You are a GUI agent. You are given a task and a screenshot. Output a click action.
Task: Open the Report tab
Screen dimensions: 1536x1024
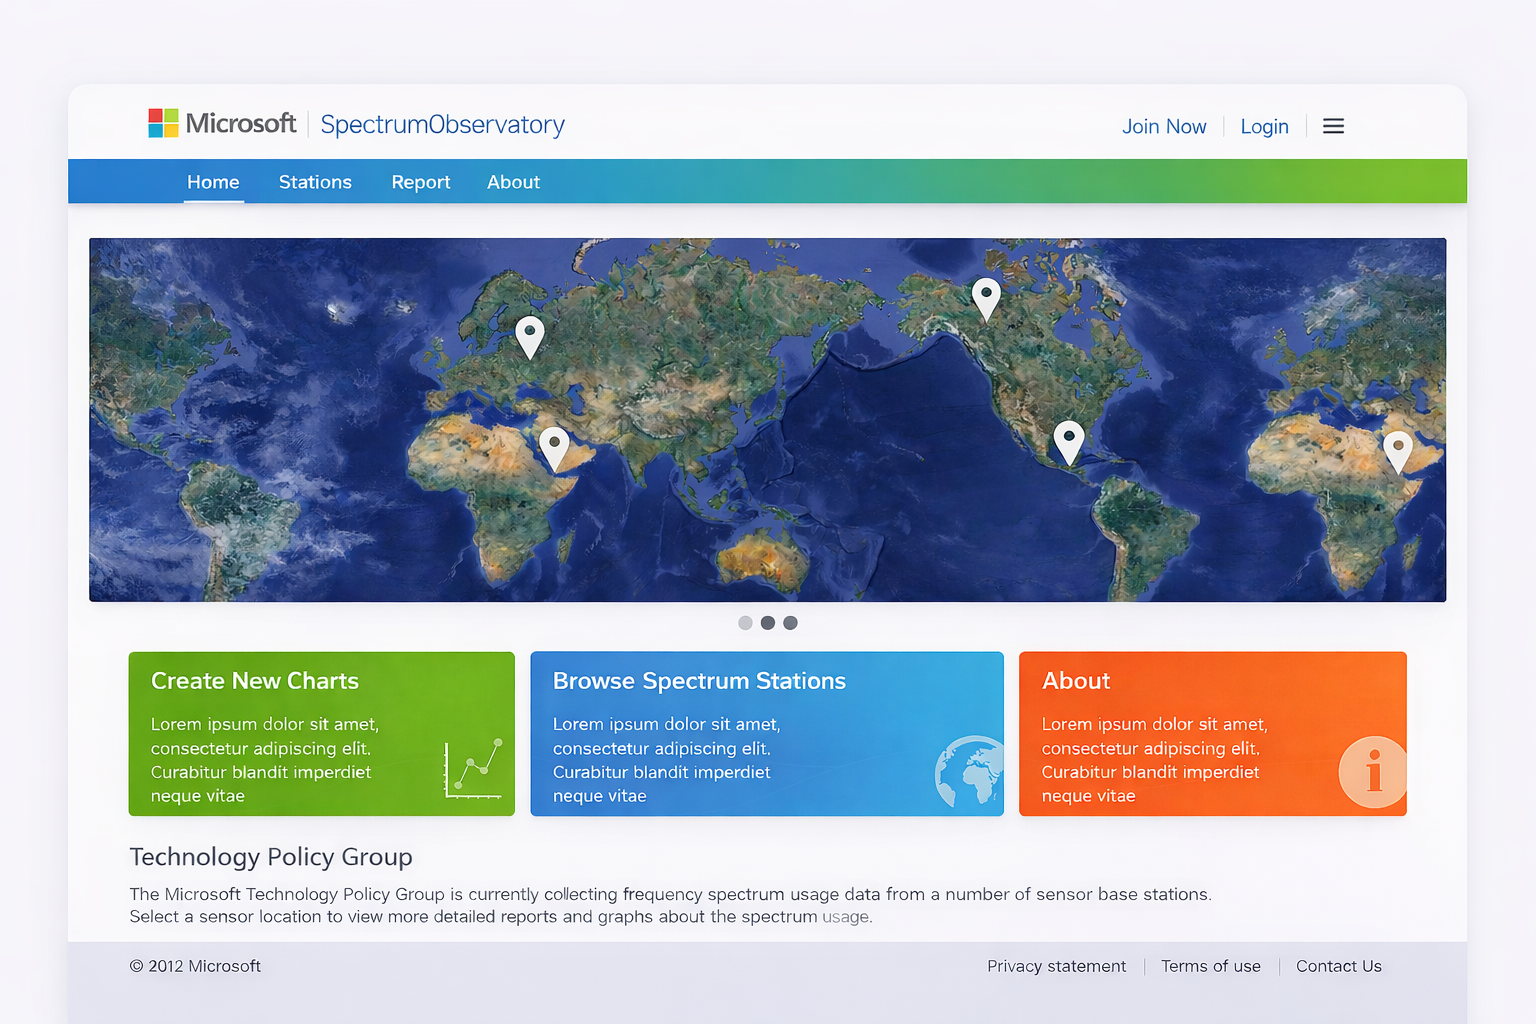pyautogui.click(x=420, y=182)
